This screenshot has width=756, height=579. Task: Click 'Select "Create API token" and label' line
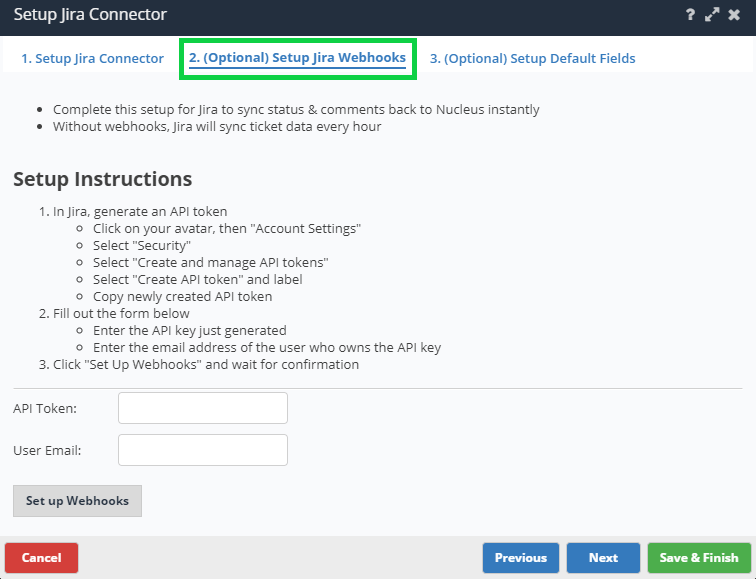198,279
